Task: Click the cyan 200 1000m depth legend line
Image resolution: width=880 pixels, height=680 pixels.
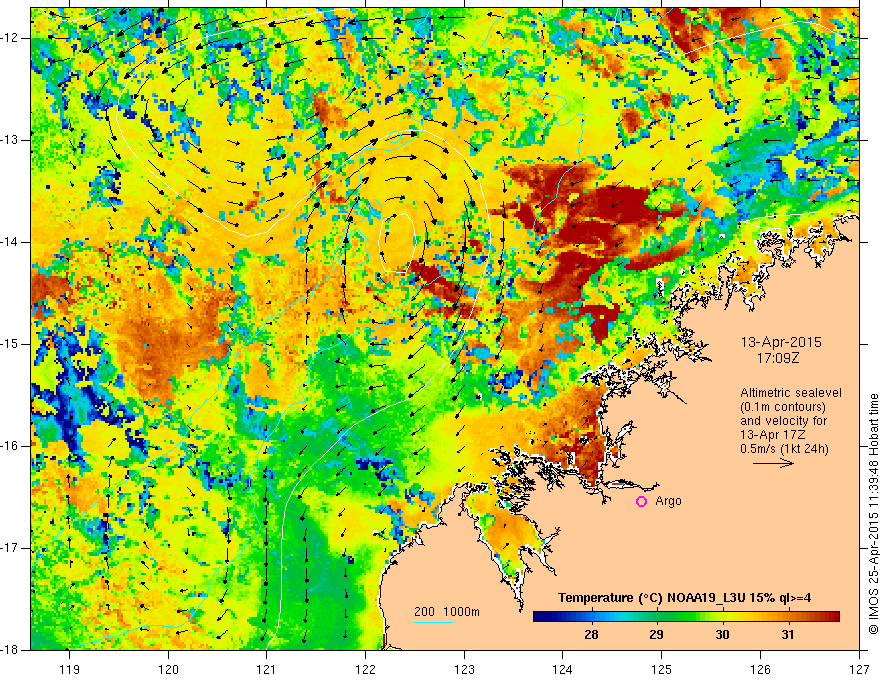Action: tap(434, 622)
